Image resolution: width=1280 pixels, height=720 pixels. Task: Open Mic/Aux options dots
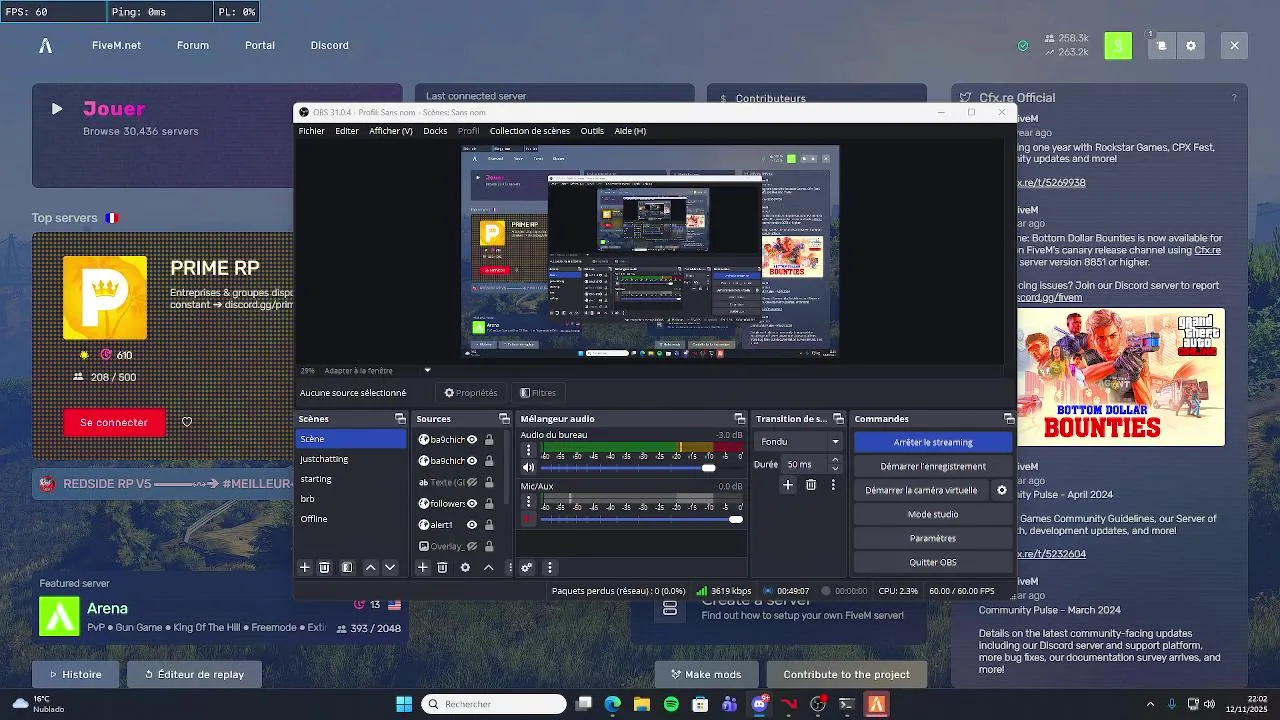(529, 501)
